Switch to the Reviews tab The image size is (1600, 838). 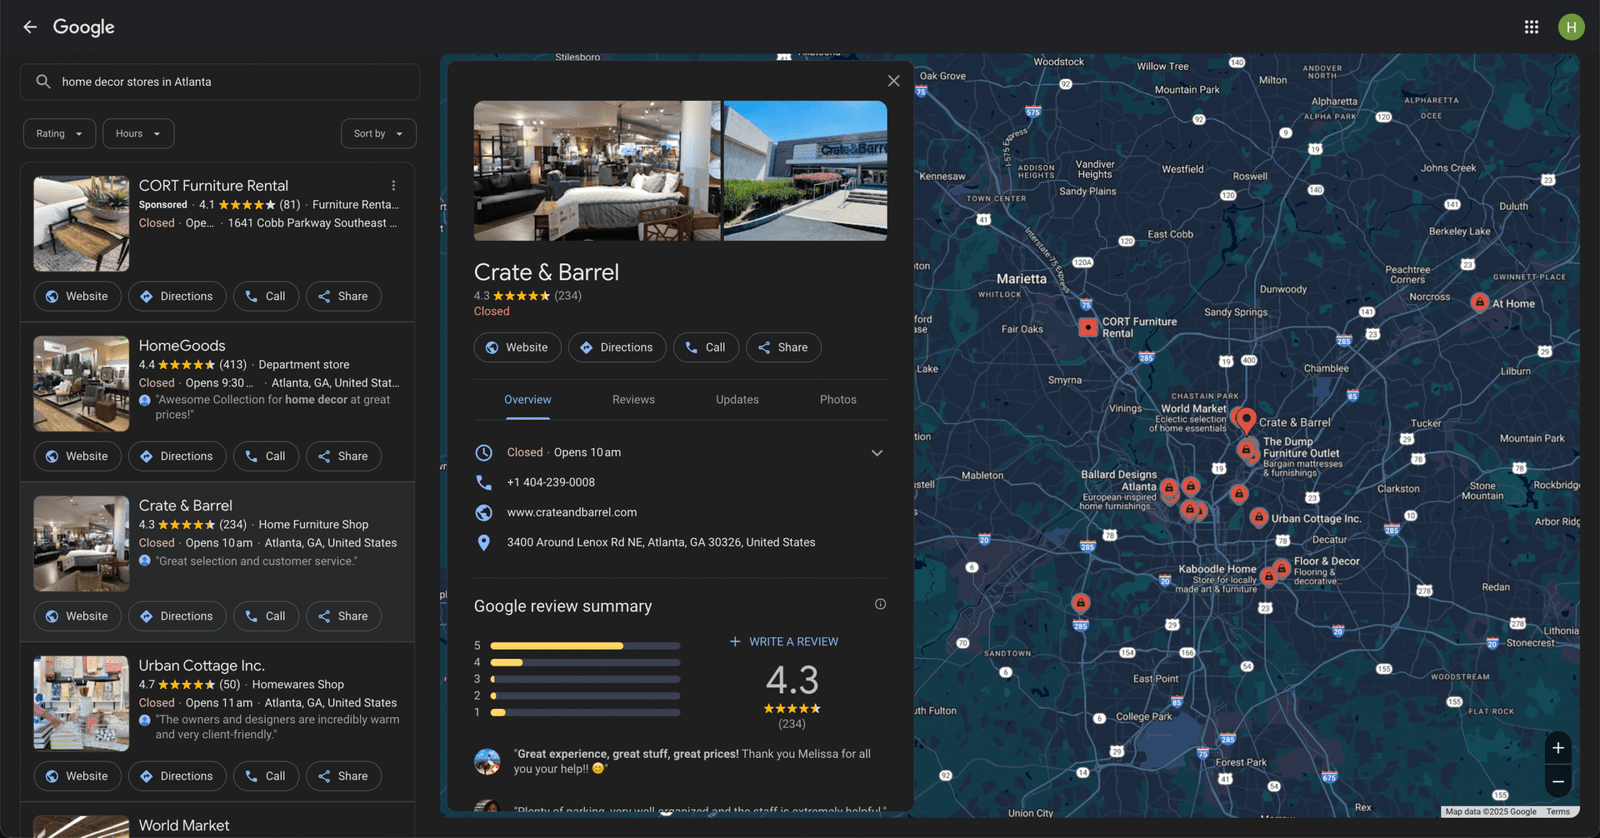(633, 400)
